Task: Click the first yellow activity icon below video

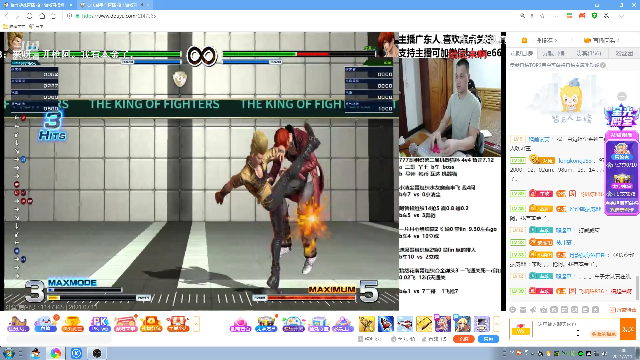Action: tap(18, 324)
